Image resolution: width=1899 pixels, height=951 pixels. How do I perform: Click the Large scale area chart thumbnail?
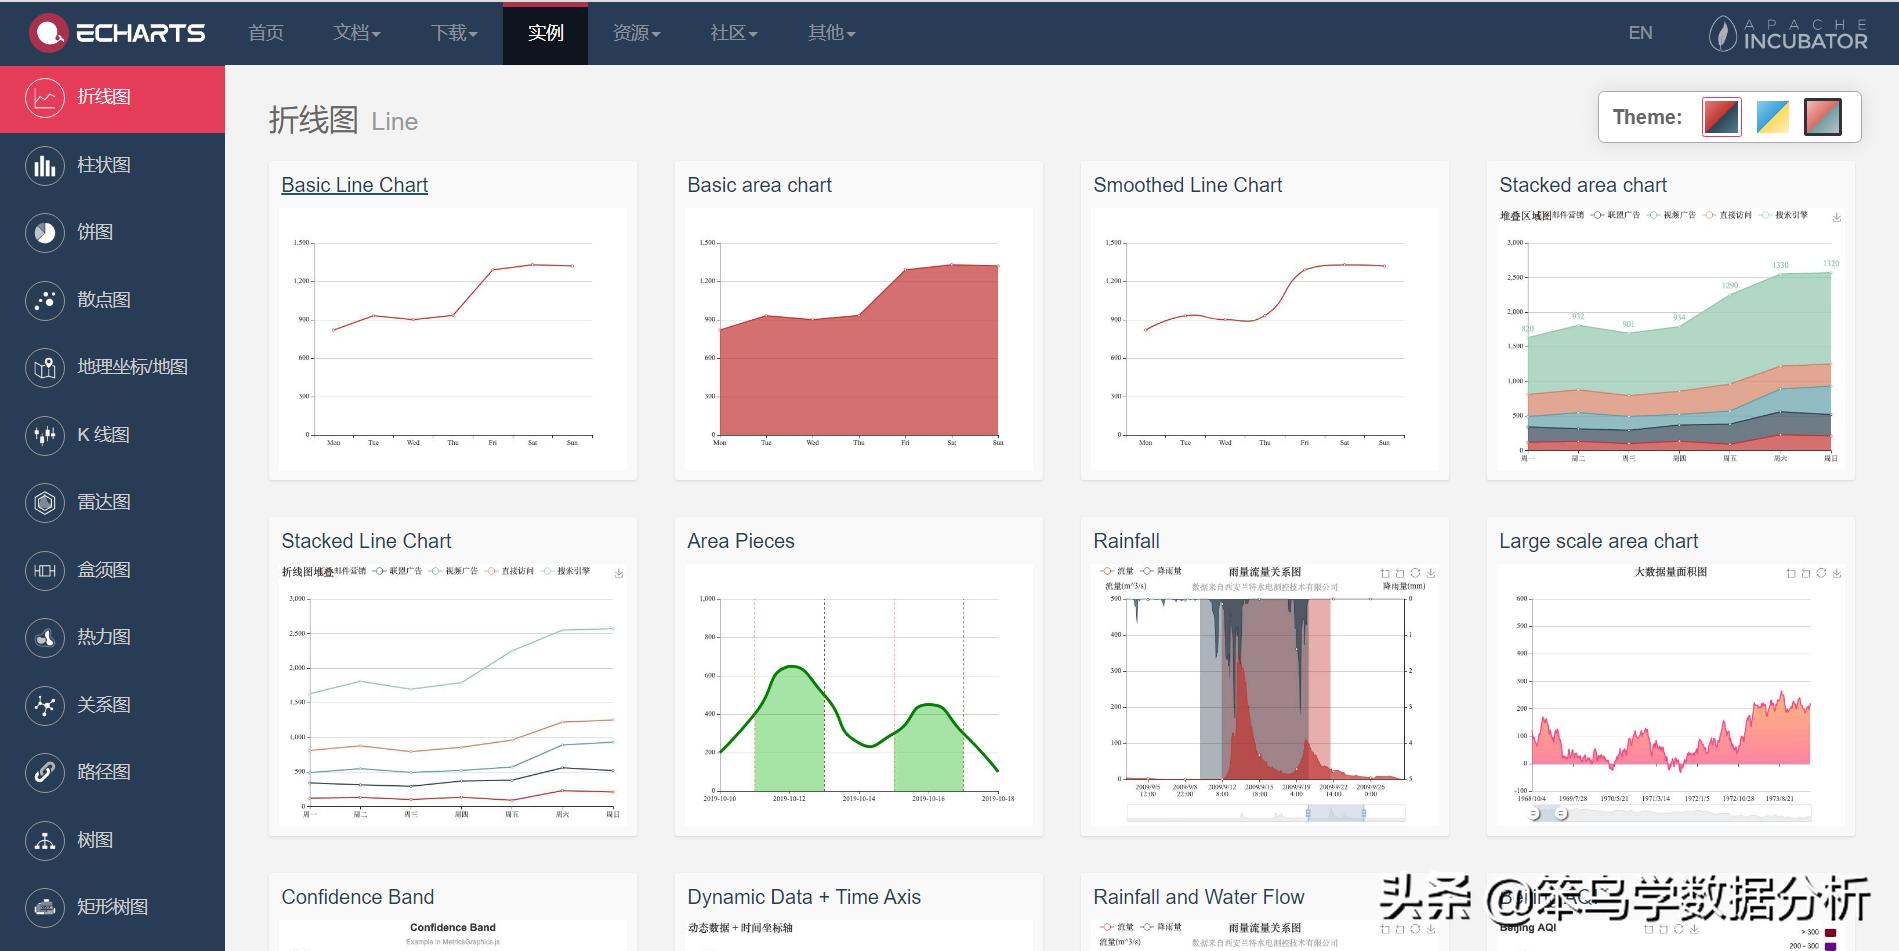[1671, 695]
